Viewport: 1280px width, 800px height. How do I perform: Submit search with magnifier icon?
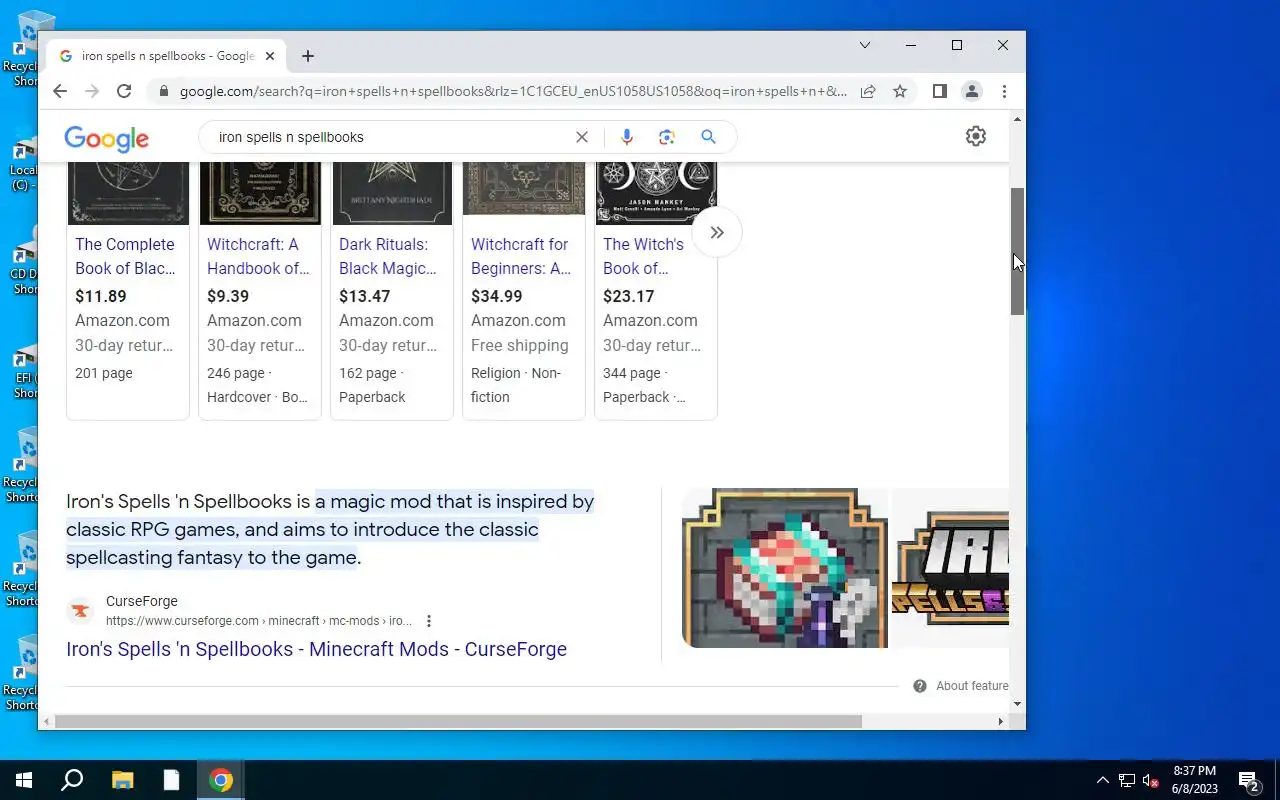click(709, 137)
